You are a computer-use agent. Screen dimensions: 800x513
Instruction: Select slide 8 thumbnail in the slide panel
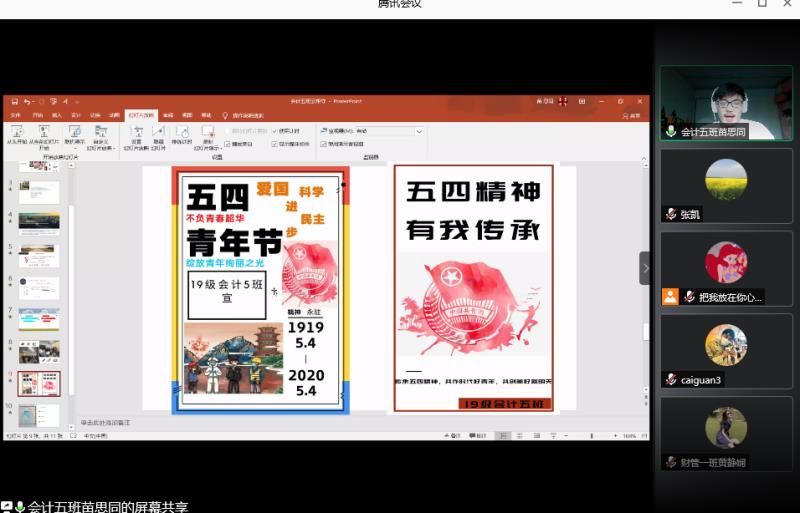(39, 352)
